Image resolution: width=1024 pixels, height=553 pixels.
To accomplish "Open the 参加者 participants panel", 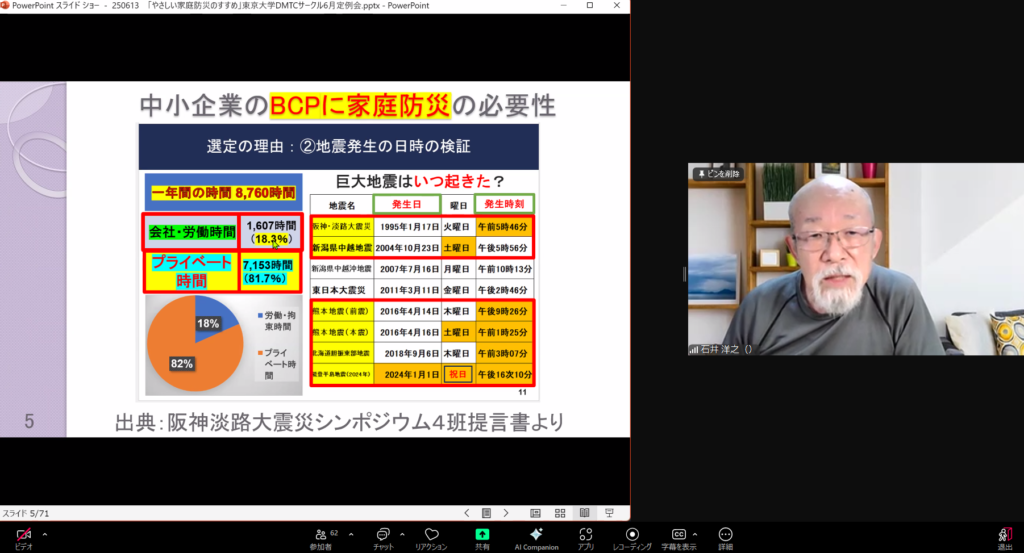I will click(322, 536).
